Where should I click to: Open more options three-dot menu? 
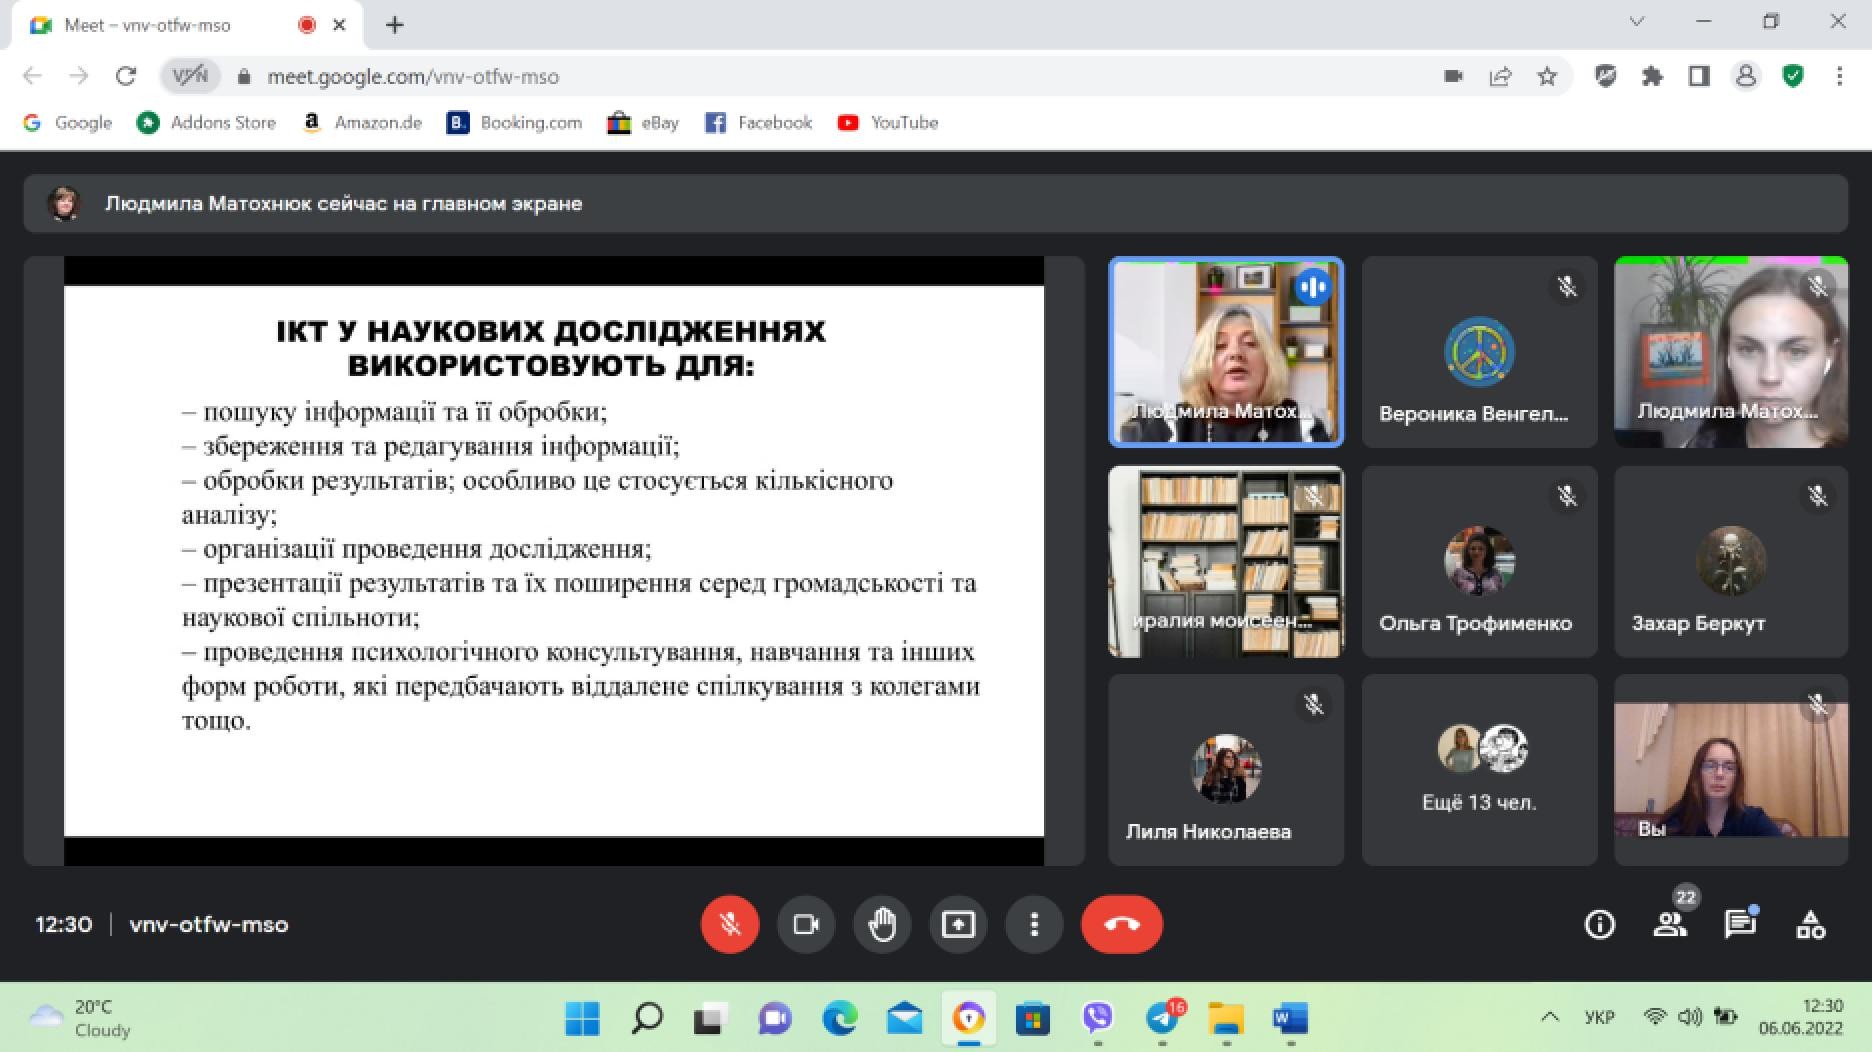(x=1034, y=924)
